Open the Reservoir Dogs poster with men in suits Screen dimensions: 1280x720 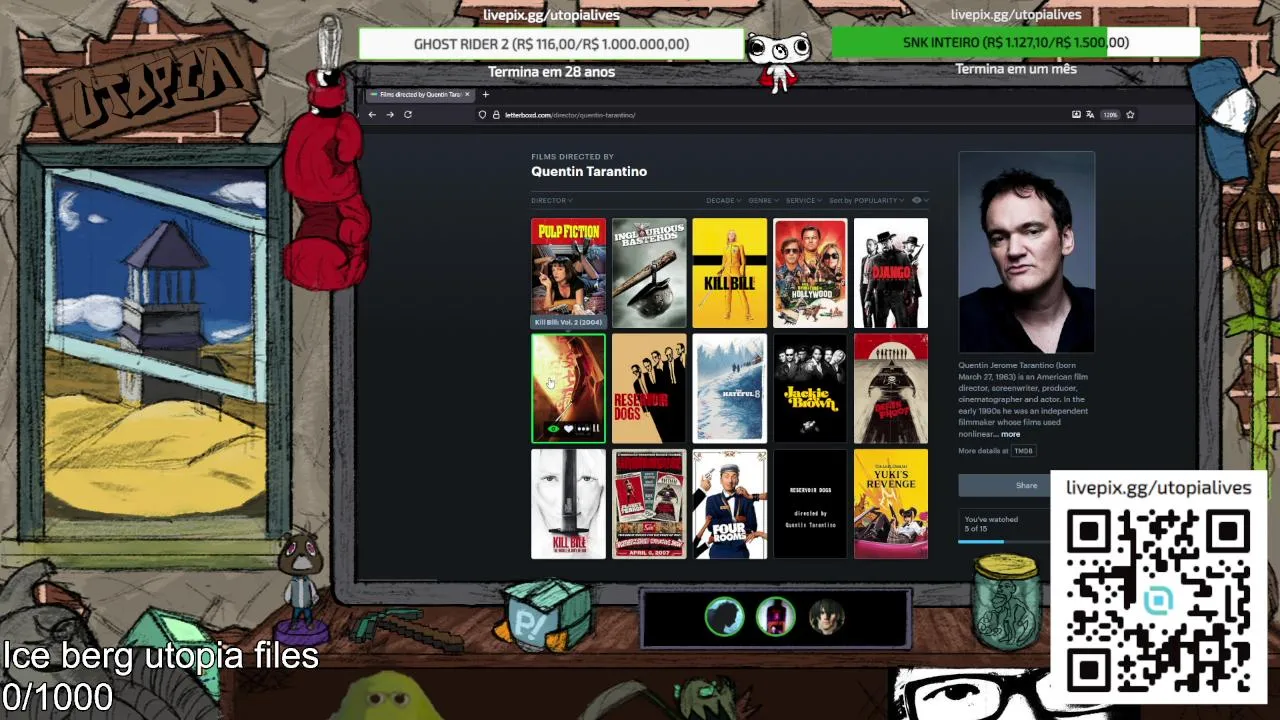point(649,388)
